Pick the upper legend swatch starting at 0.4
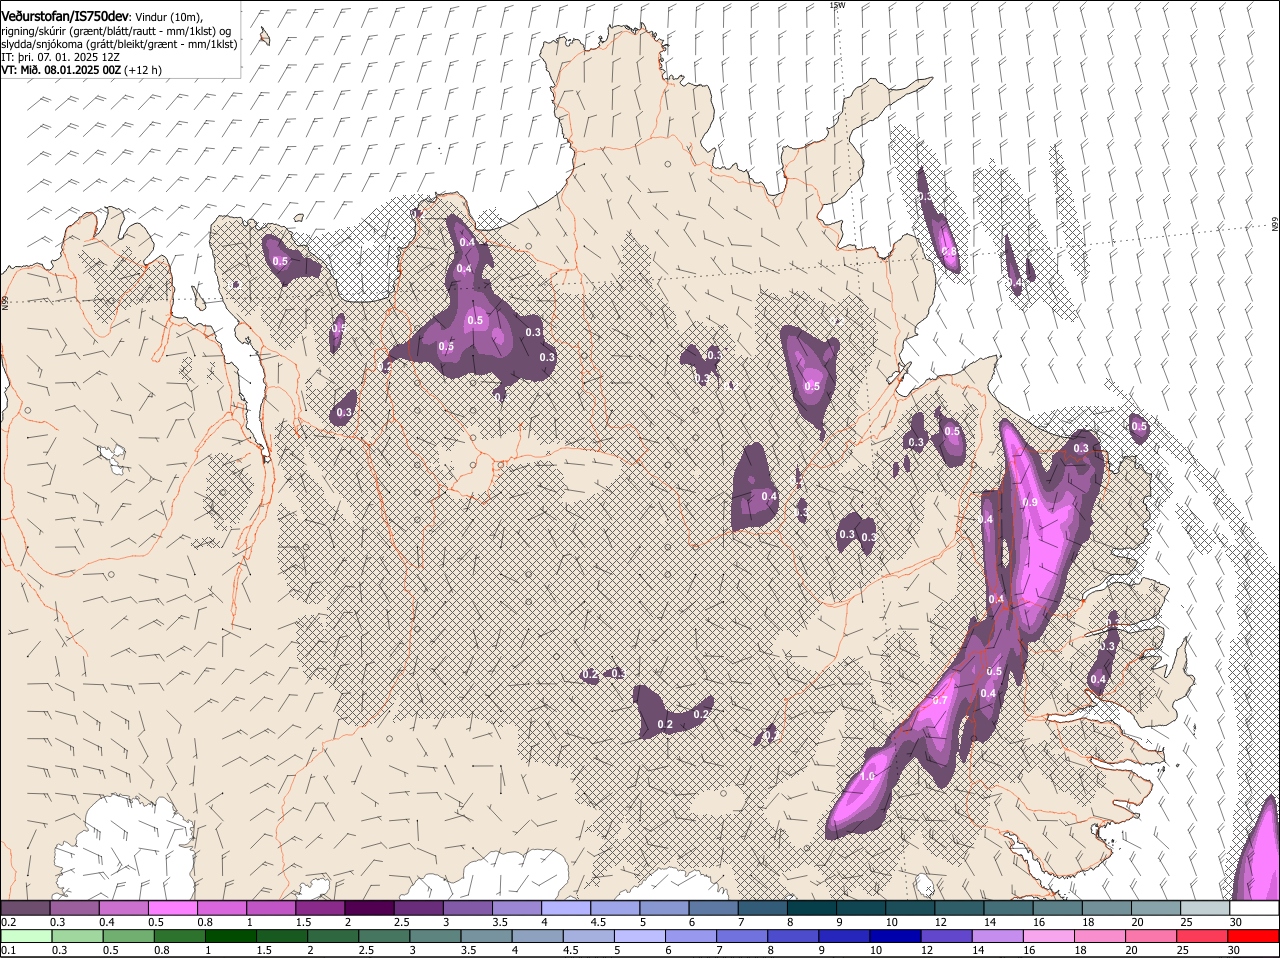This screenshot has height=958, width=1280. click(x=124, y=907)
